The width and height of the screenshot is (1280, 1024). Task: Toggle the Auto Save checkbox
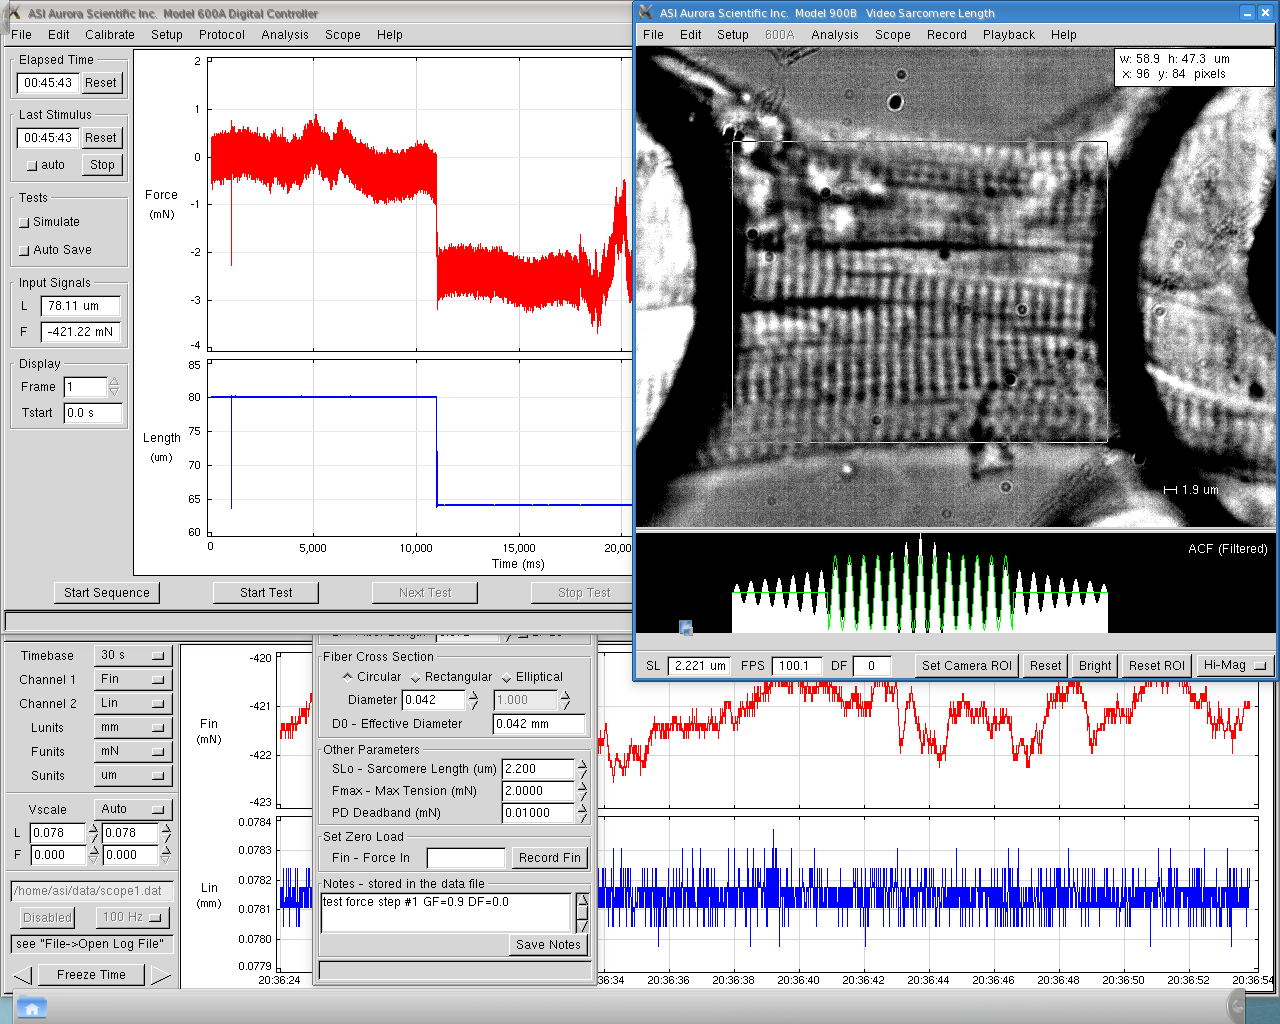click(25, 251)
